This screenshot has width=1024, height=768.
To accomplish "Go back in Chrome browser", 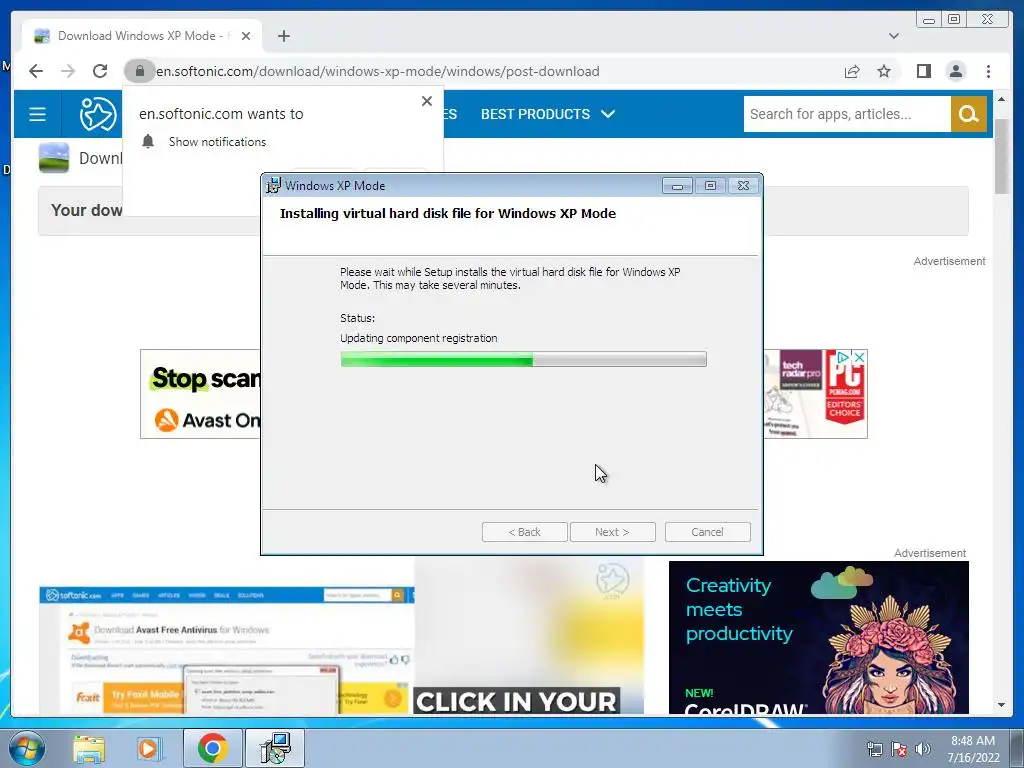I will [36, 71].
